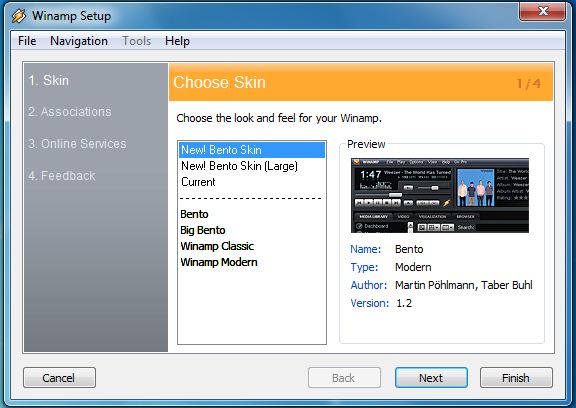
Task: Click the disabled Back button
Action: click(x=344, y=378)
